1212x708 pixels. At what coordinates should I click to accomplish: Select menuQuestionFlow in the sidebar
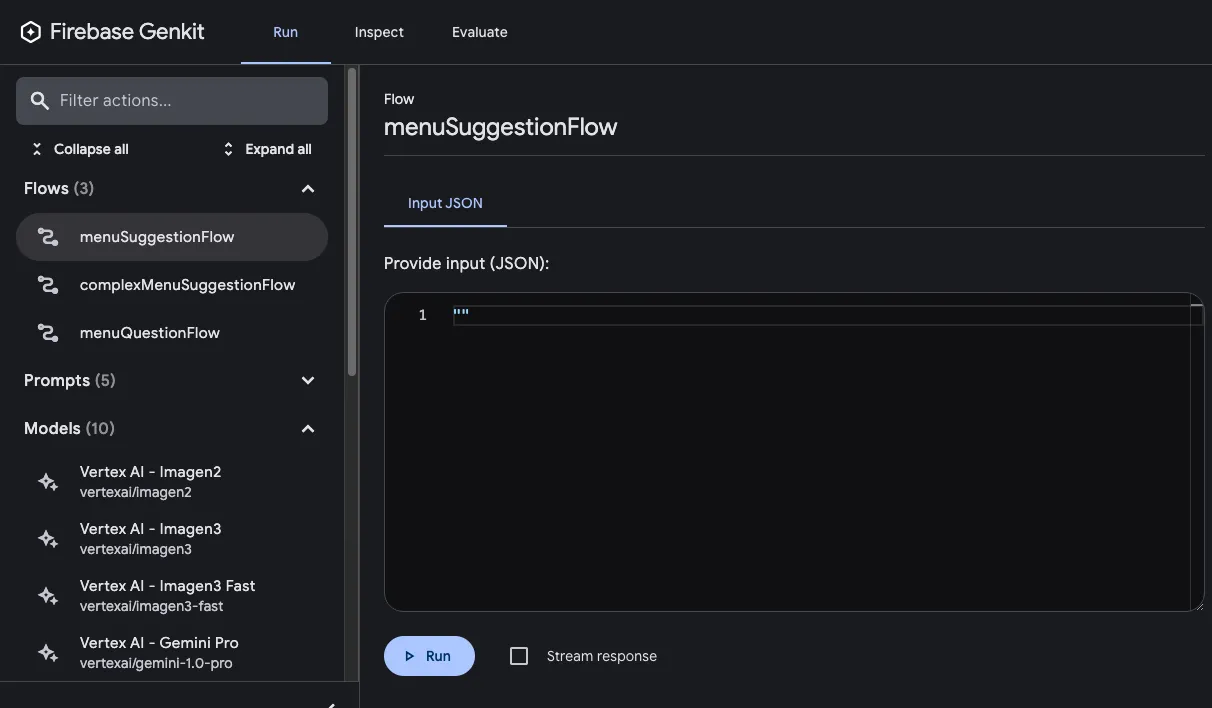click(172, 333)
